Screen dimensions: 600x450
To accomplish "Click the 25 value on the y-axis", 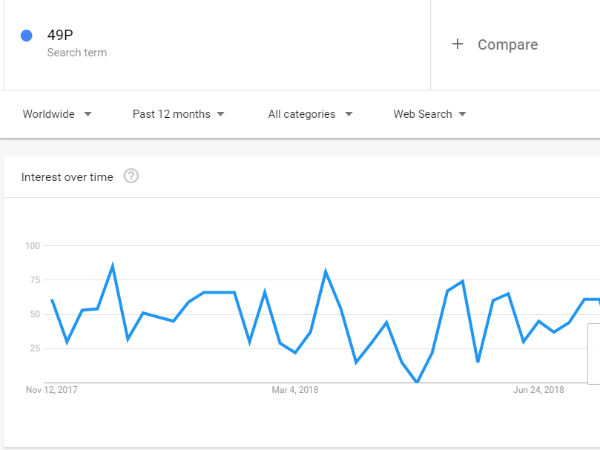I will 33,348.
